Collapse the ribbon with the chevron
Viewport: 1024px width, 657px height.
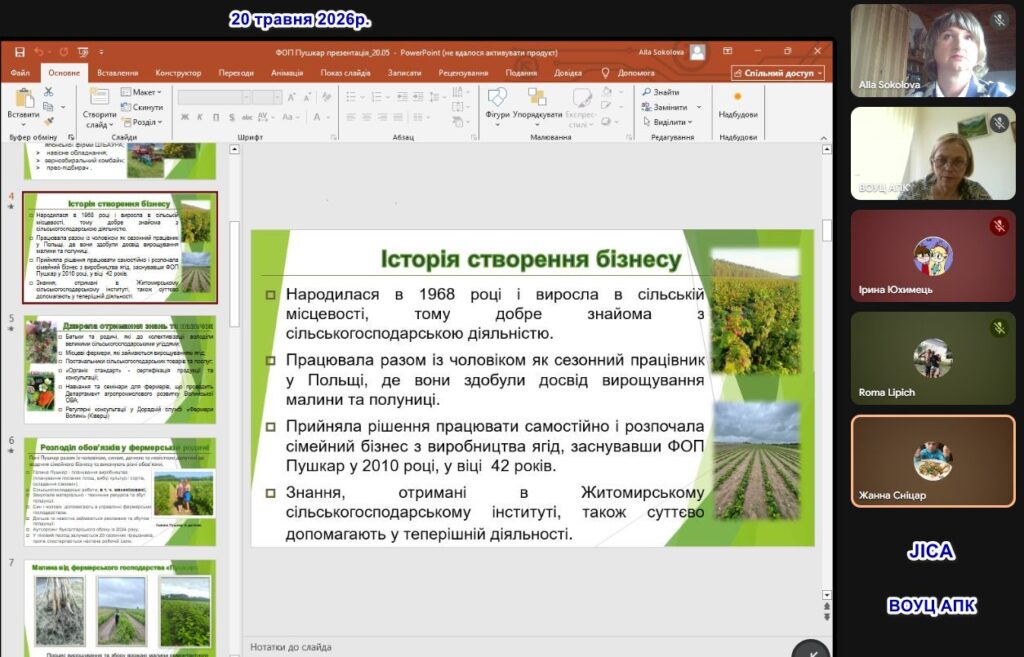[824, 138]
